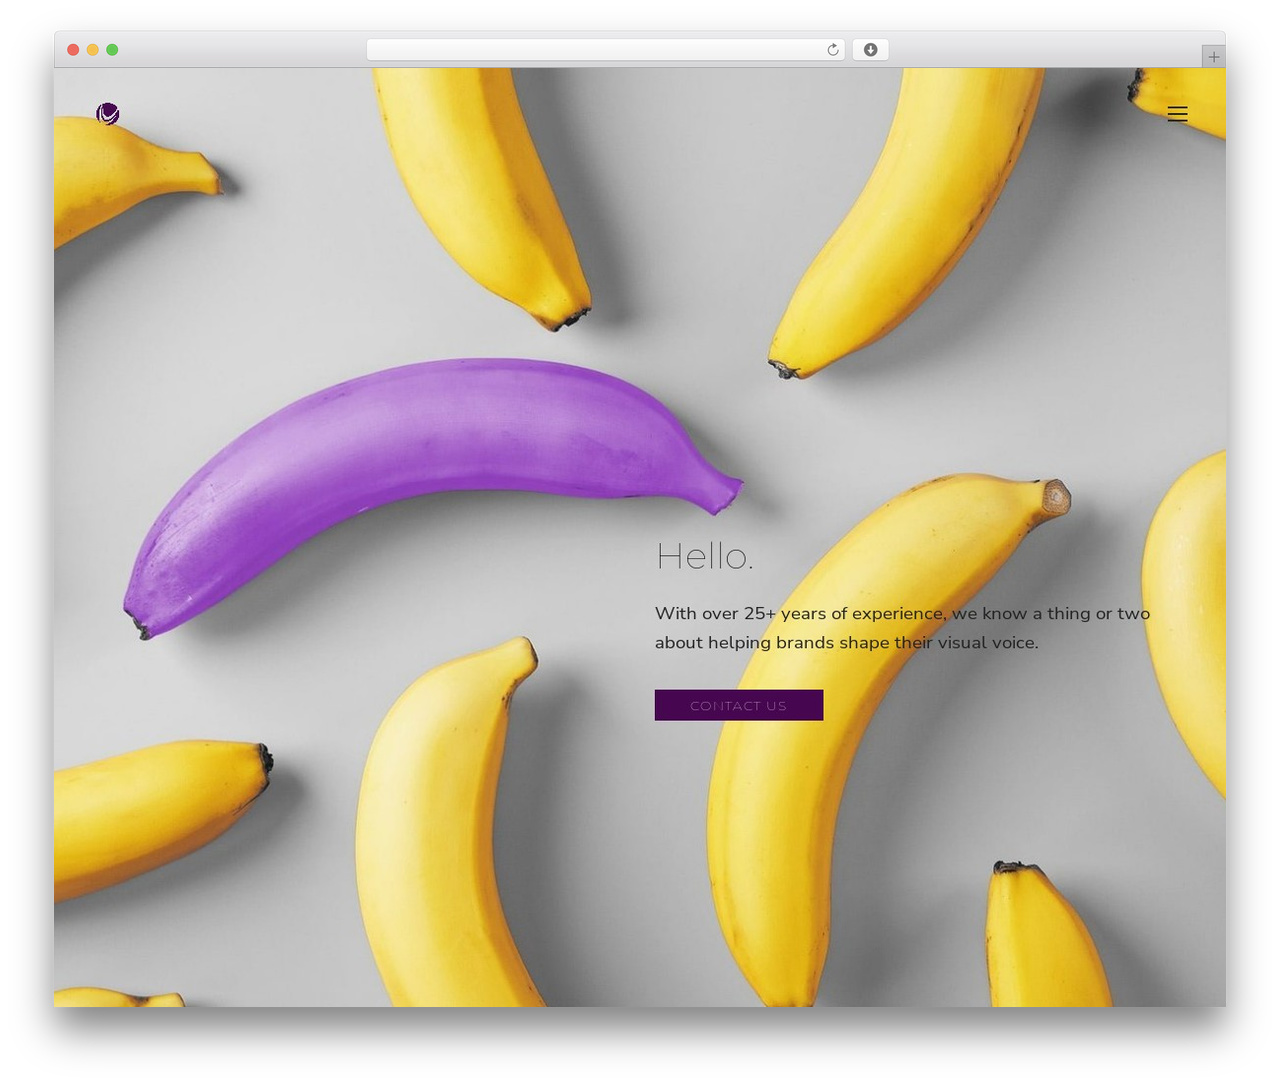This screenshot has height=1084, width=1280.
Task: Reload the page using the refresh icon
Action: coord(832,50)
